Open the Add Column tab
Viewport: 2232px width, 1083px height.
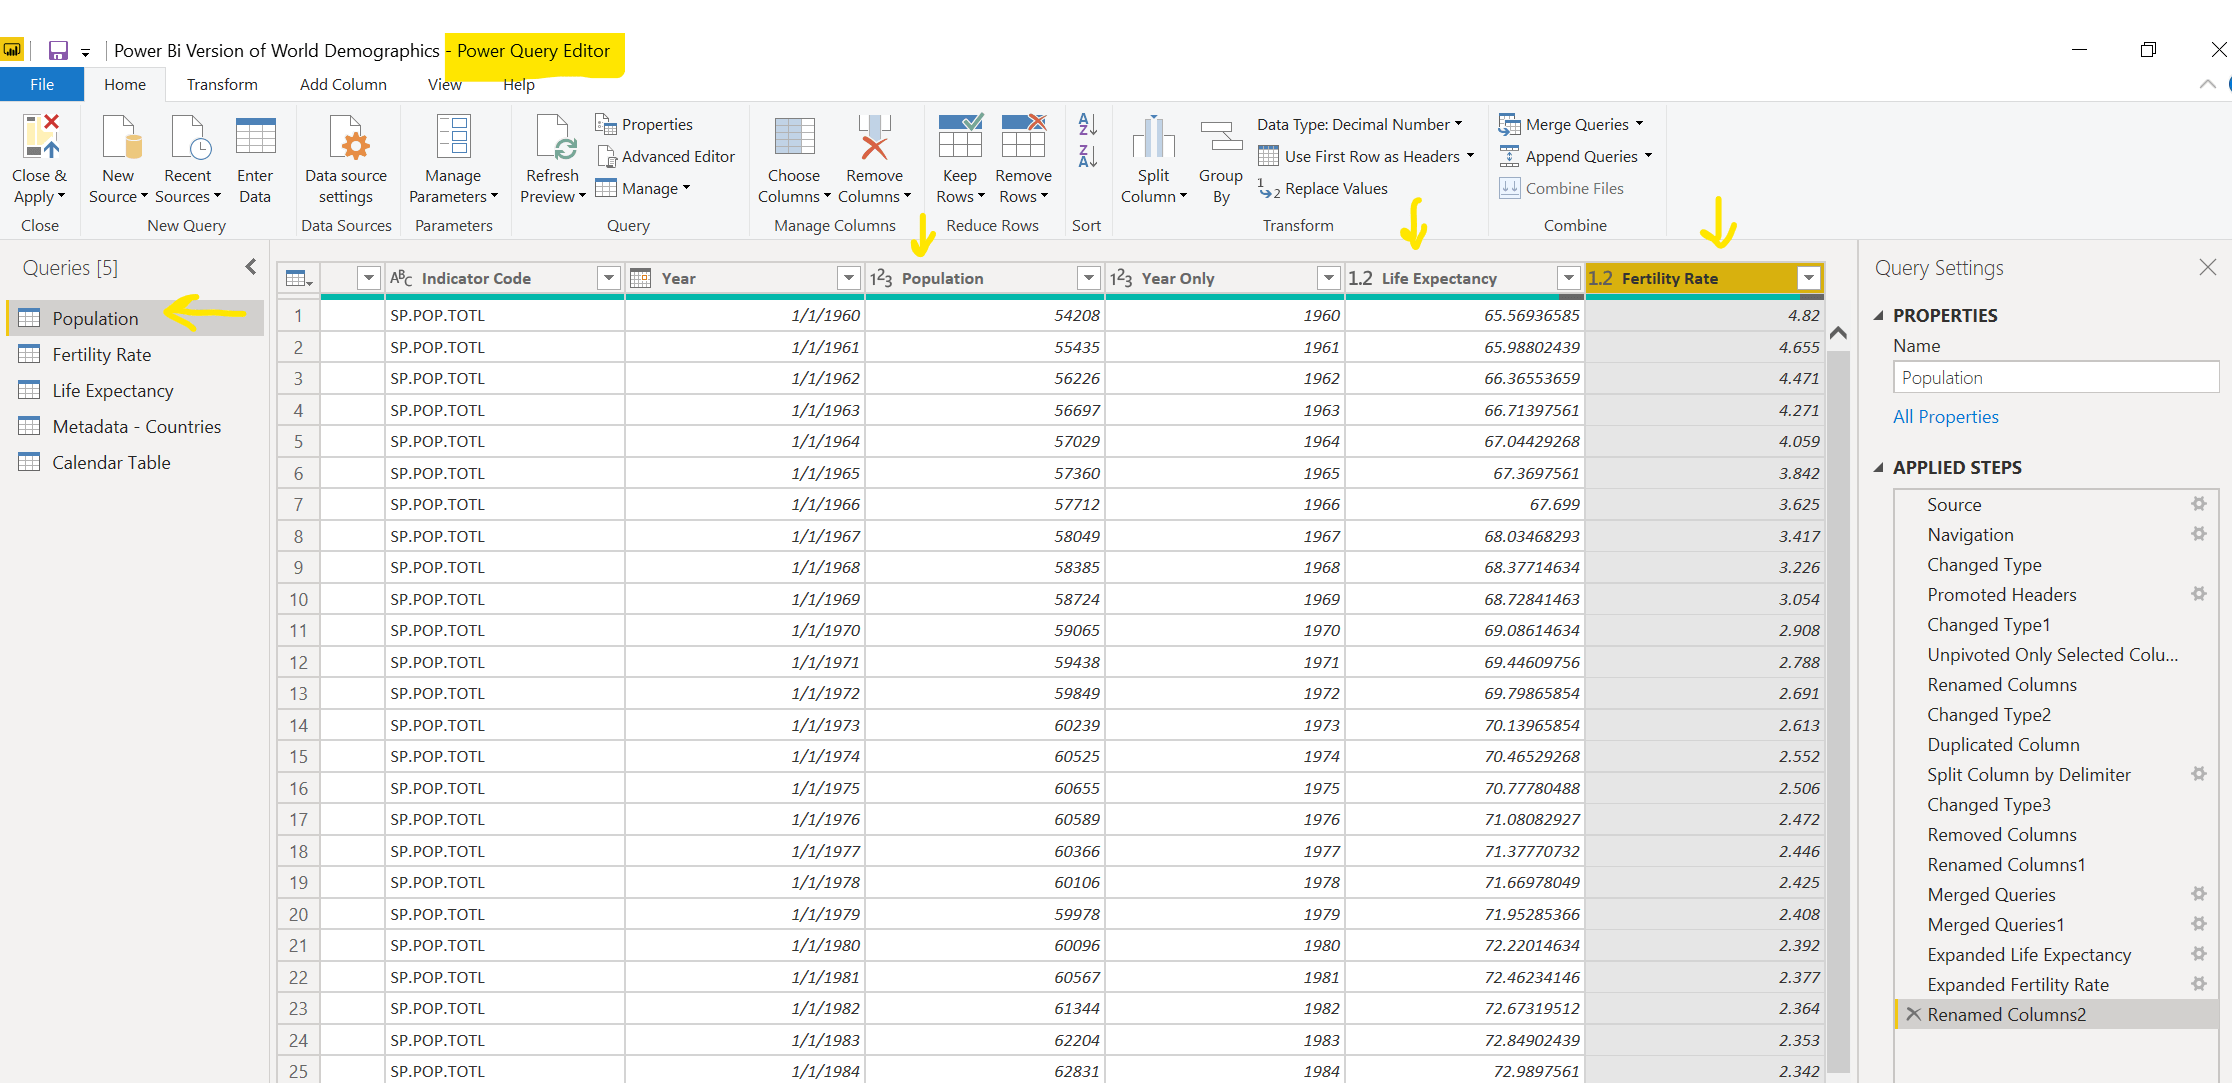click(343, 85)
